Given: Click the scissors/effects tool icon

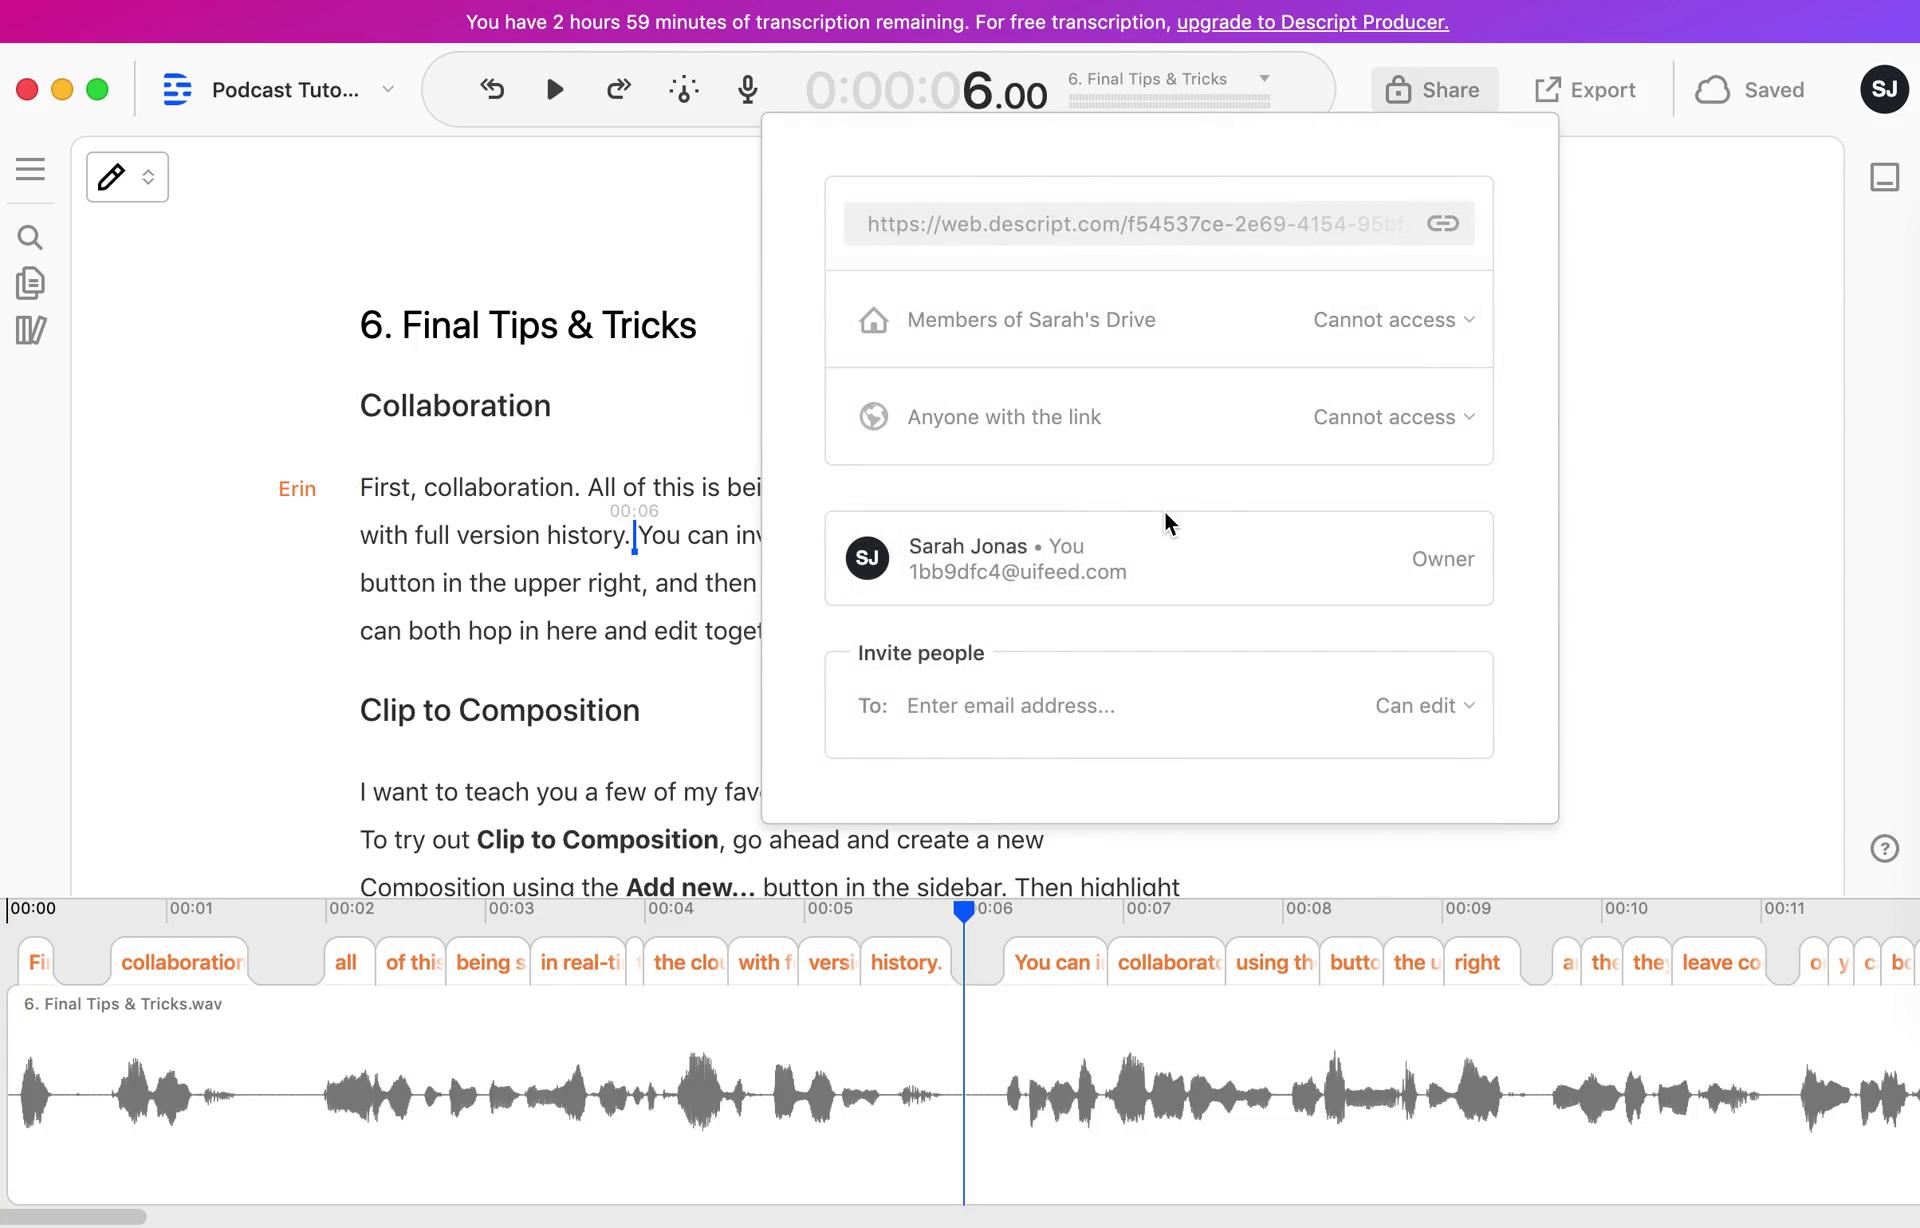Looking at the screenshot, I should click(684, 90).
